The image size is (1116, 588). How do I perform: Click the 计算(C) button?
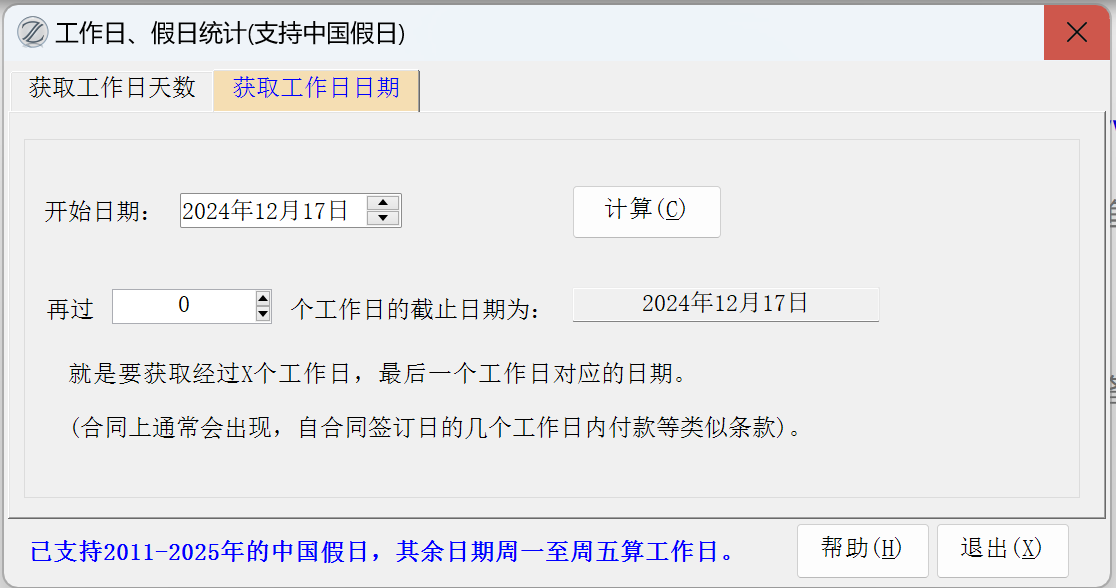[x=646, y=211]
